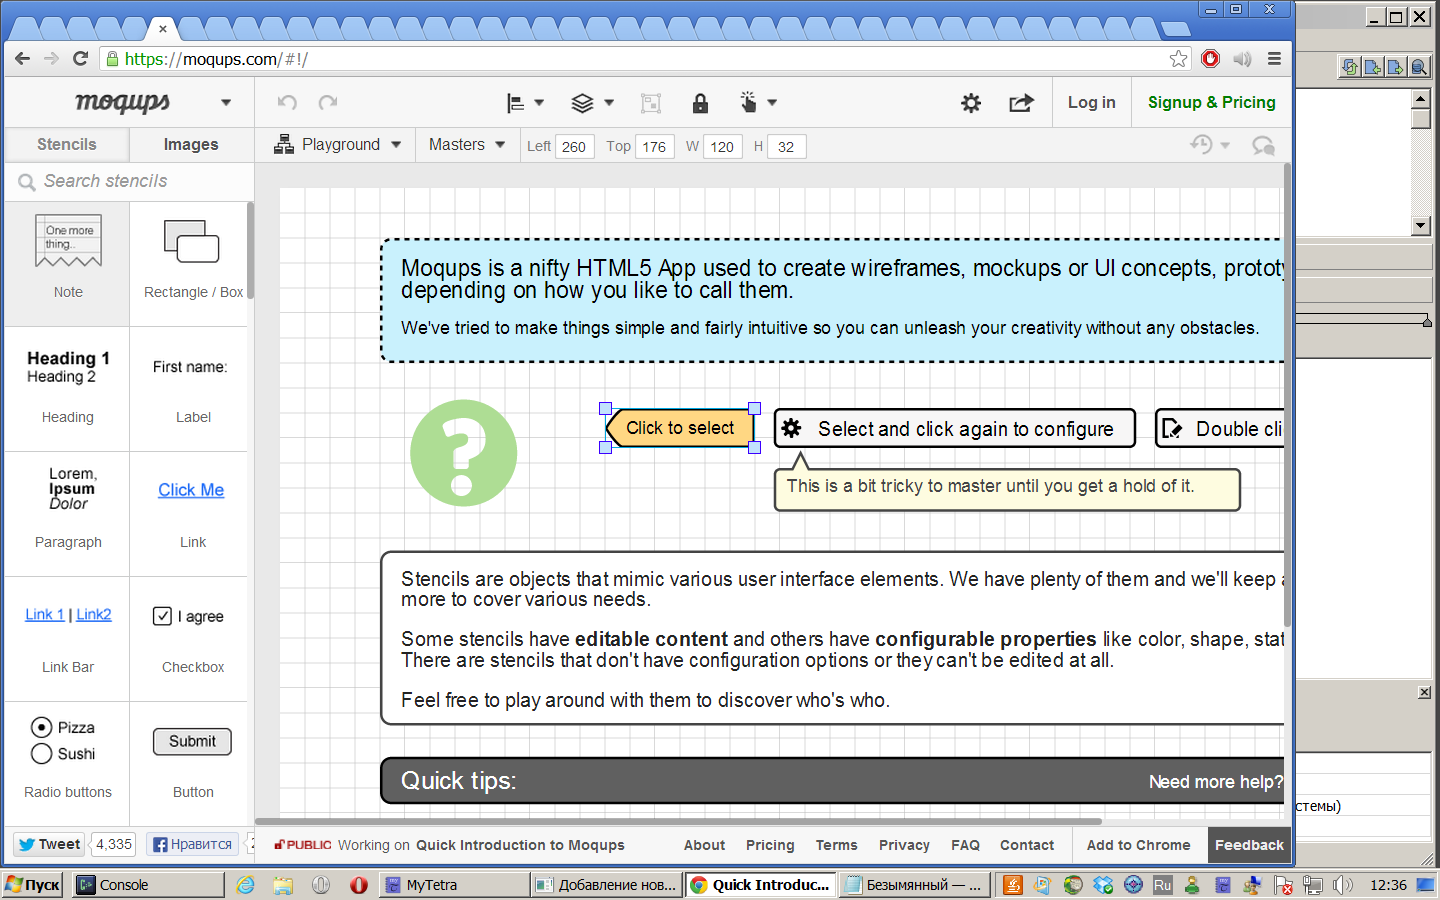Open the Pricing footer link

coord(770,845)
